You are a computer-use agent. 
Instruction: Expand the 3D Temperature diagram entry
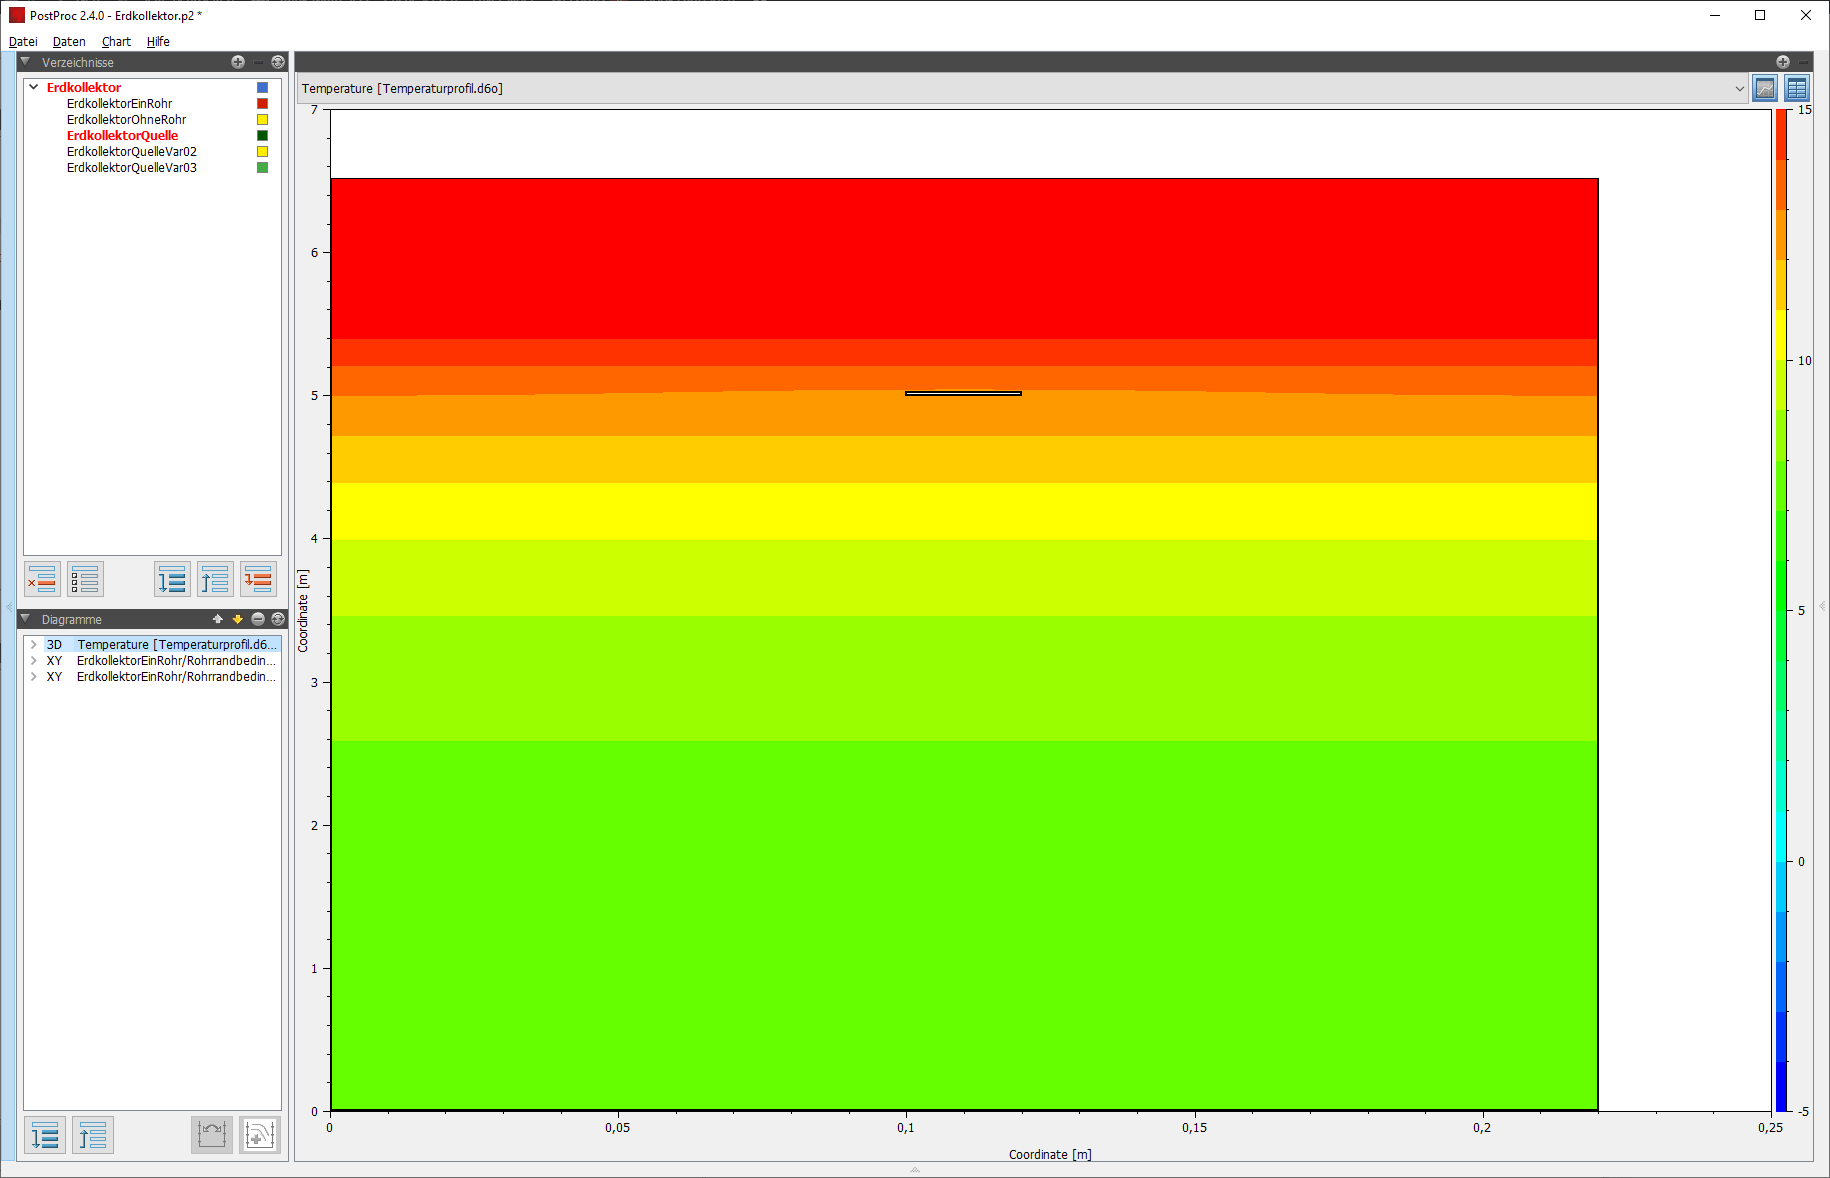[34, 645]
